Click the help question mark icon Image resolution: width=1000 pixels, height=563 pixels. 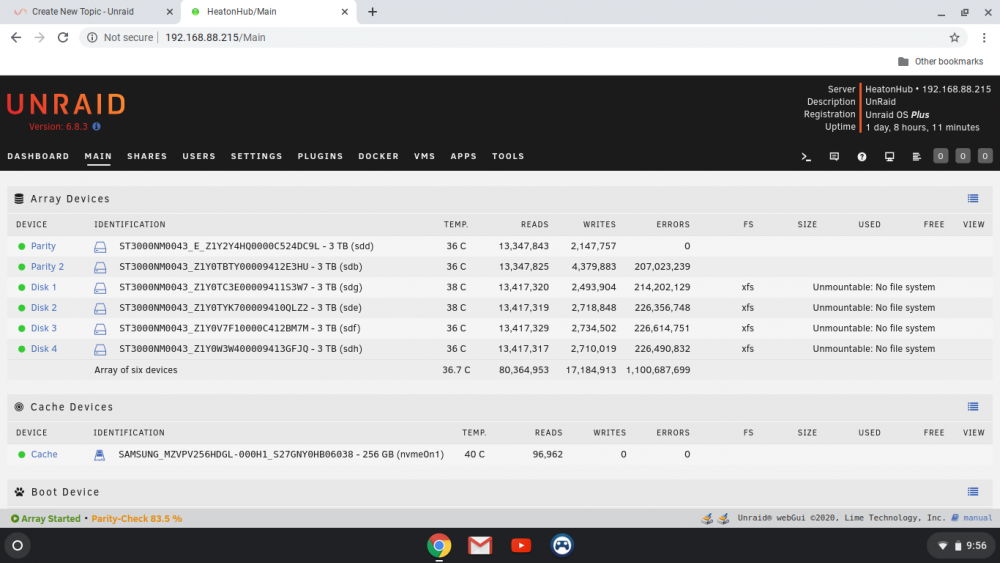pyautogui.click(x=862, y=157)
